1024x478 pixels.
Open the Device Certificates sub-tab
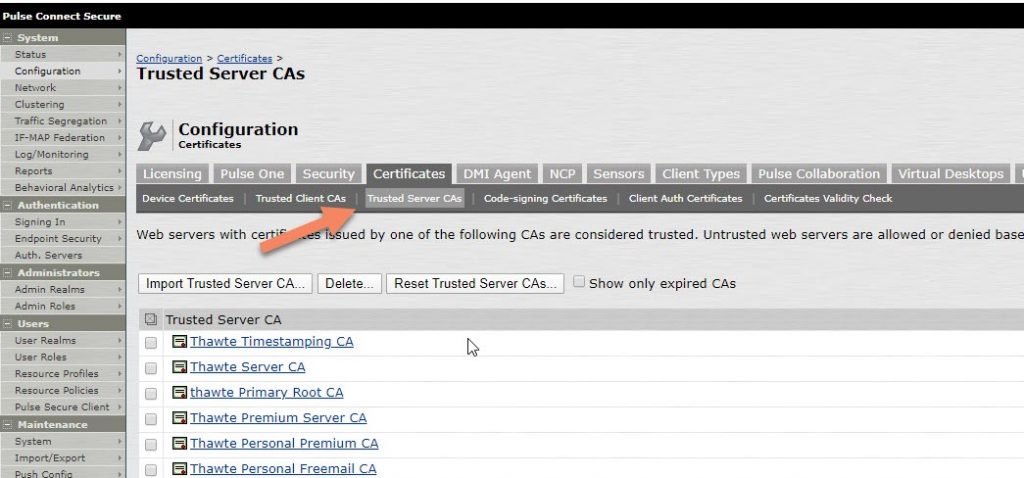point(188,199)
